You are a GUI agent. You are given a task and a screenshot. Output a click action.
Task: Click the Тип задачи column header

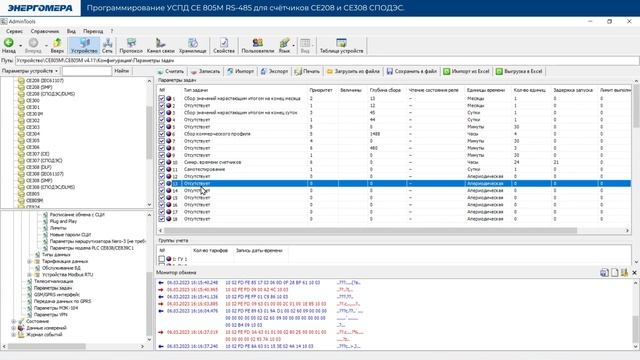click(196, 90)
